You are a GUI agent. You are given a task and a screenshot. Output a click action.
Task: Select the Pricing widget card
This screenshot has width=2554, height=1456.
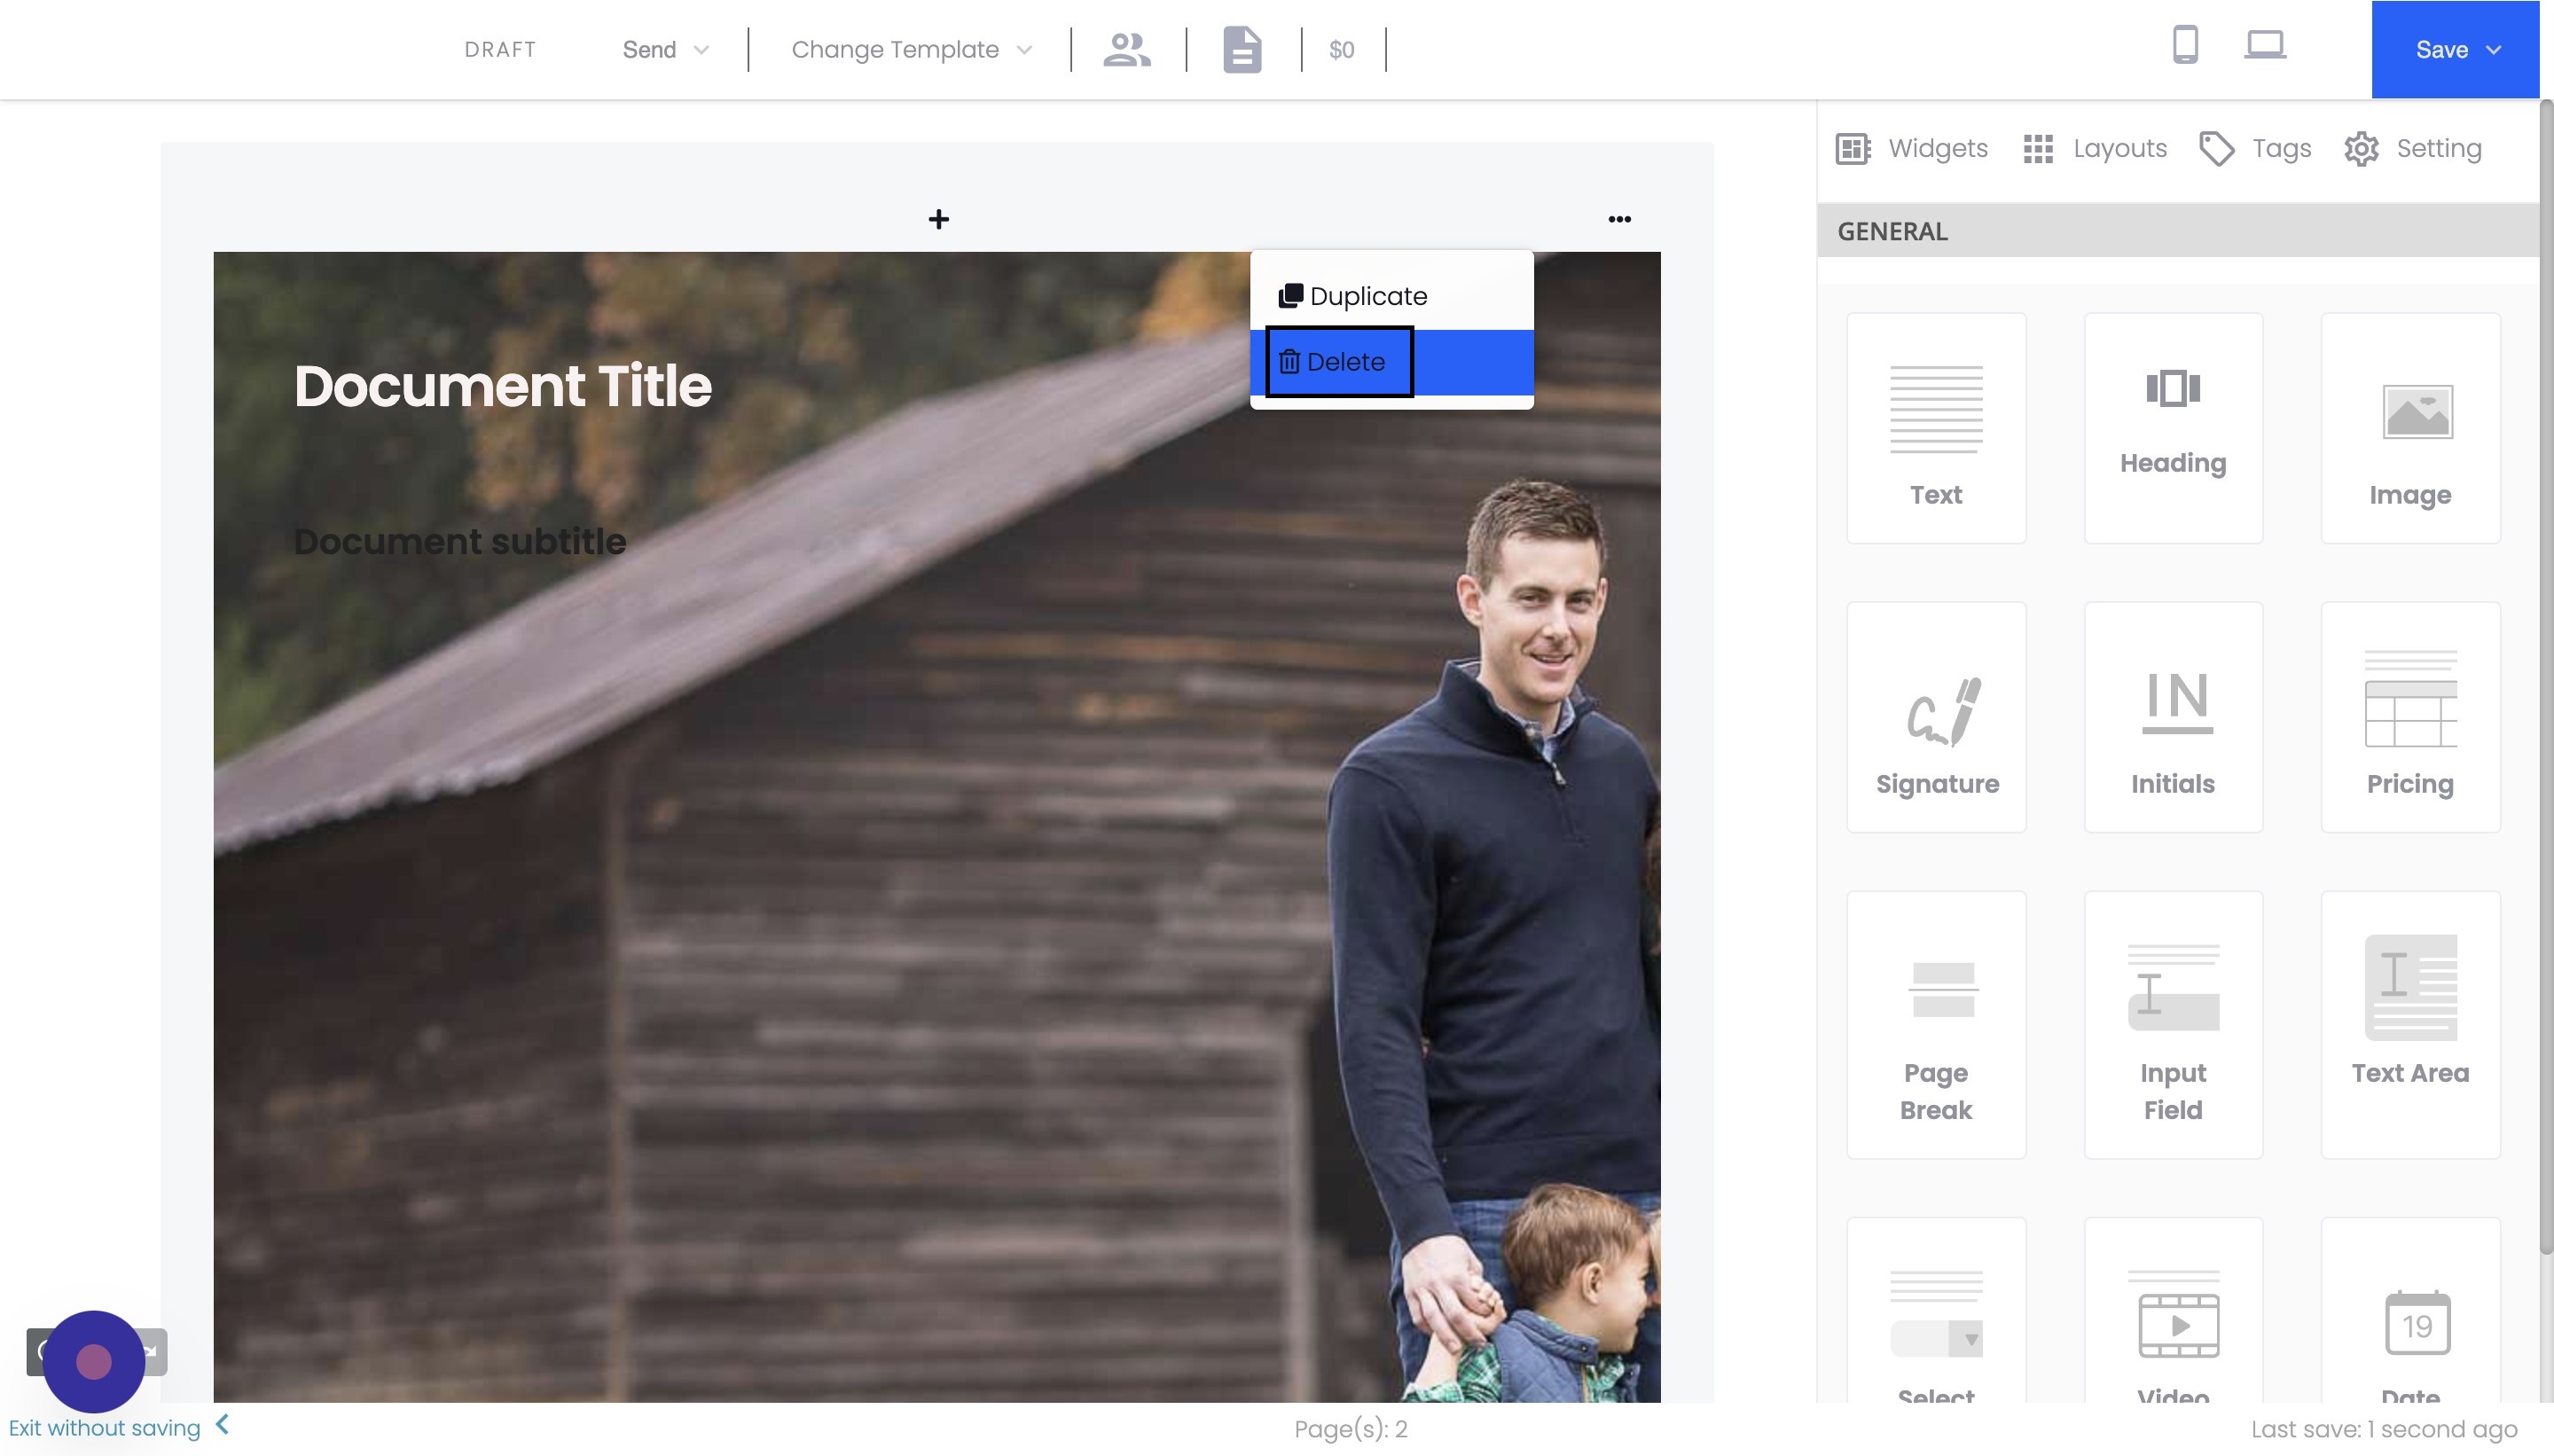(2409, 716)
